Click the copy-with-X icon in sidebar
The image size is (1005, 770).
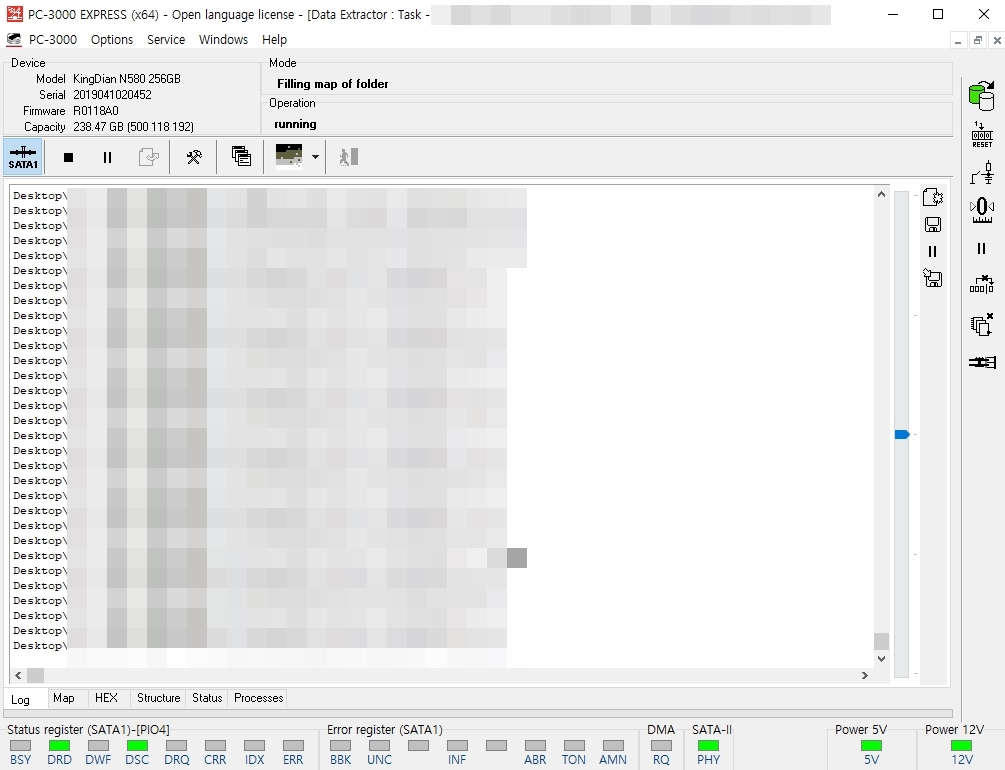pos(981,324)
